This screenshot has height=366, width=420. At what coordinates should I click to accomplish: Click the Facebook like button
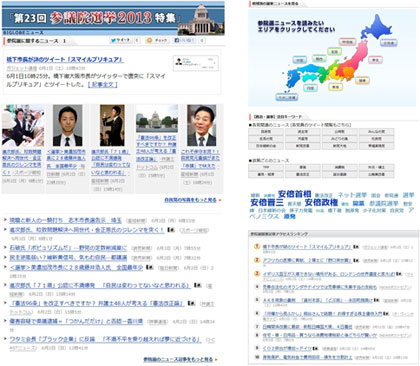pyautogui.click(x=184, y=40)
